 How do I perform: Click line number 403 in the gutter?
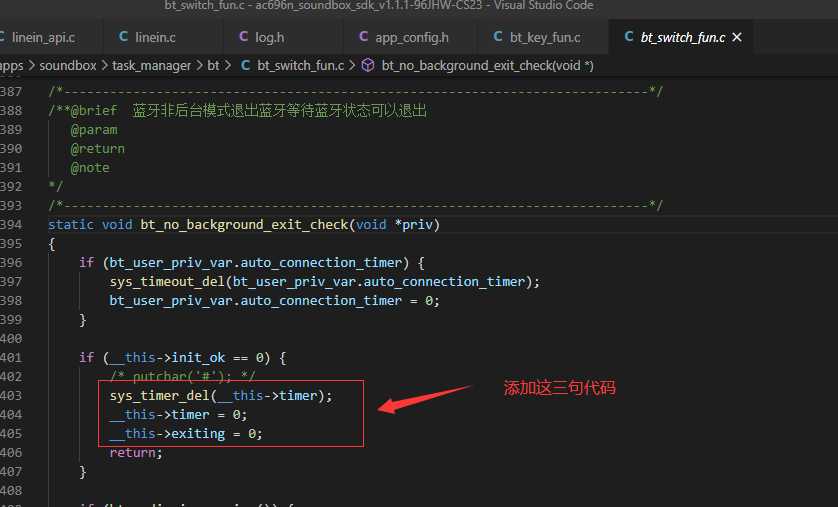pos(11,396)
